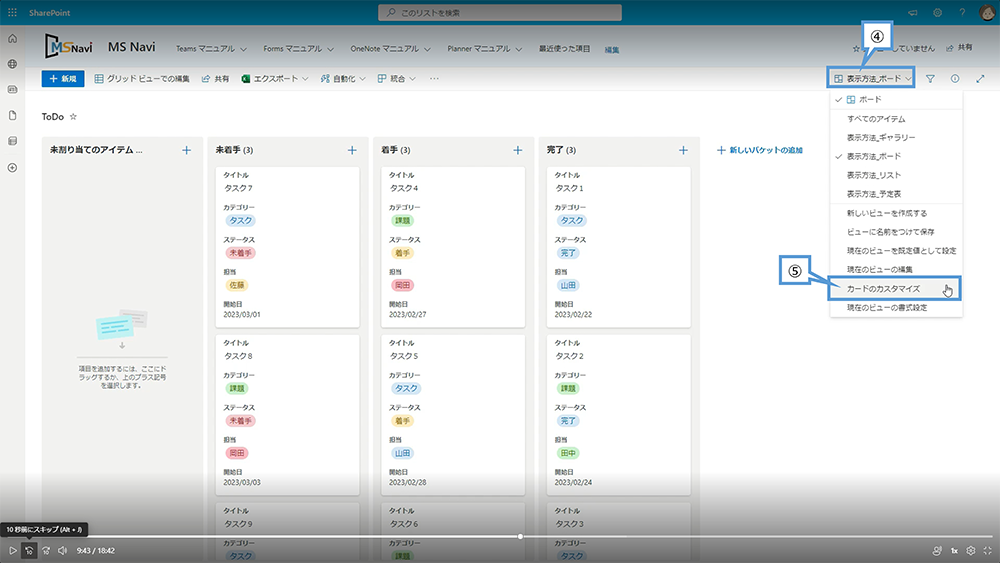Open the 表示方法_ボード view switcher dropdown
Image resolution: width=1000 pixels, height=563 pixels.
pos(871,78)
